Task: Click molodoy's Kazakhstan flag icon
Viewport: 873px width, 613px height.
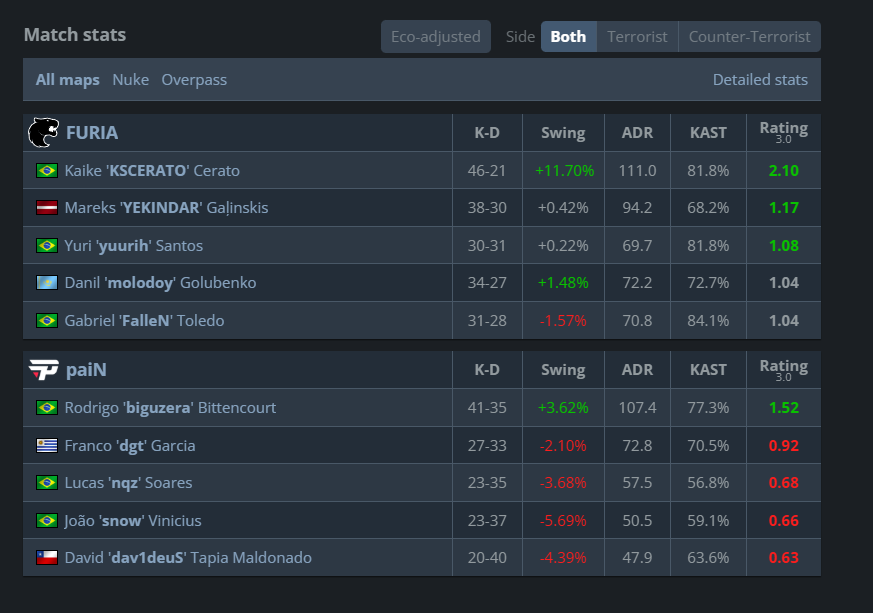Action: point(47,283)
